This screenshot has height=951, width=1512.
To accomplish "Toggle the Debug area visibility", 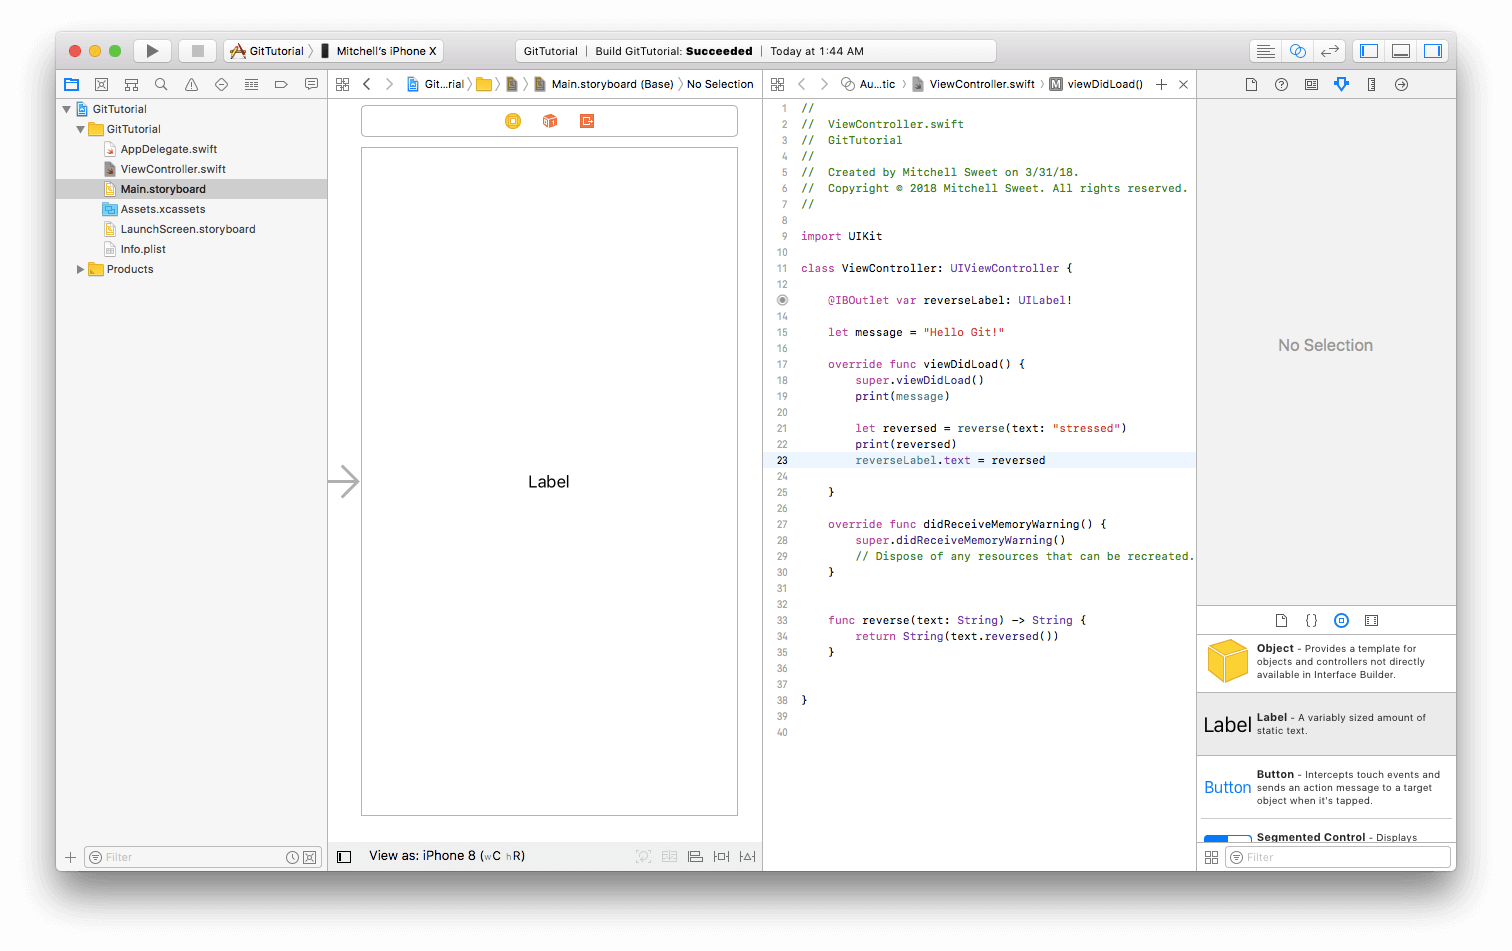I will click(x=1401, y=51).
